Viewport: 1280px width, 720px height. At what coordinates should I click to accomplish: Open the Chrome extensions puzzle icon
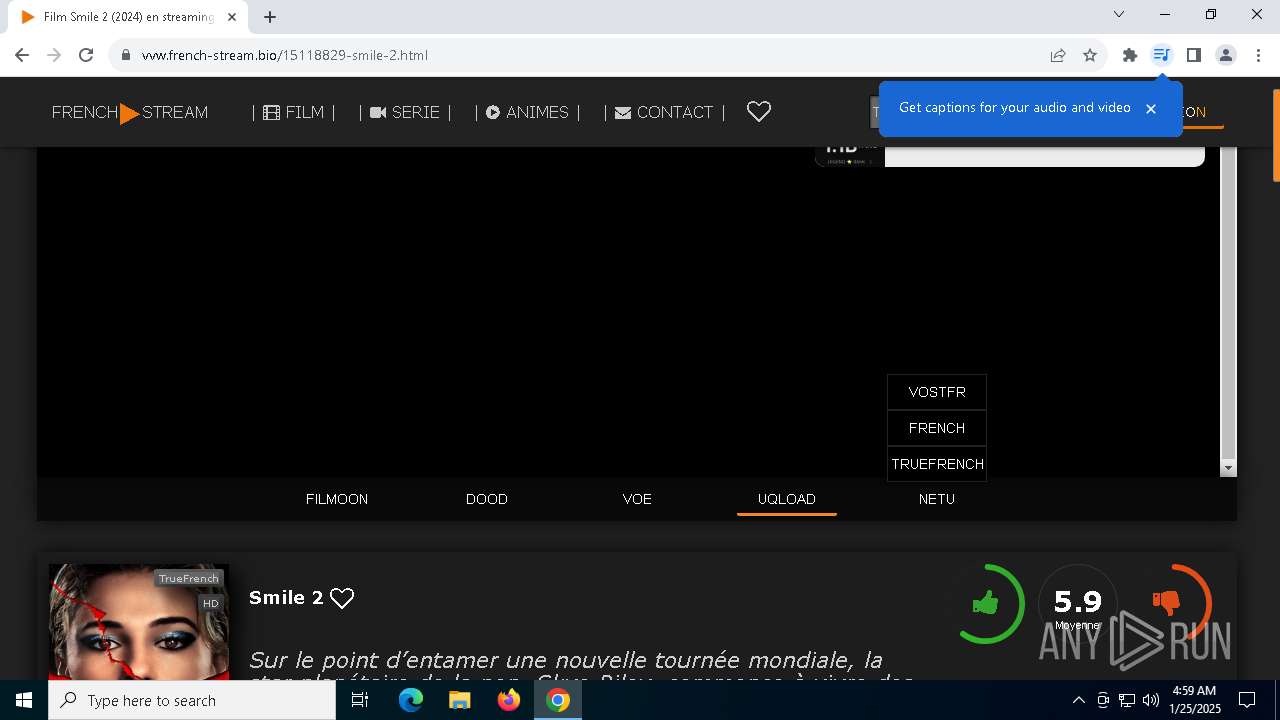[1130, 55]
